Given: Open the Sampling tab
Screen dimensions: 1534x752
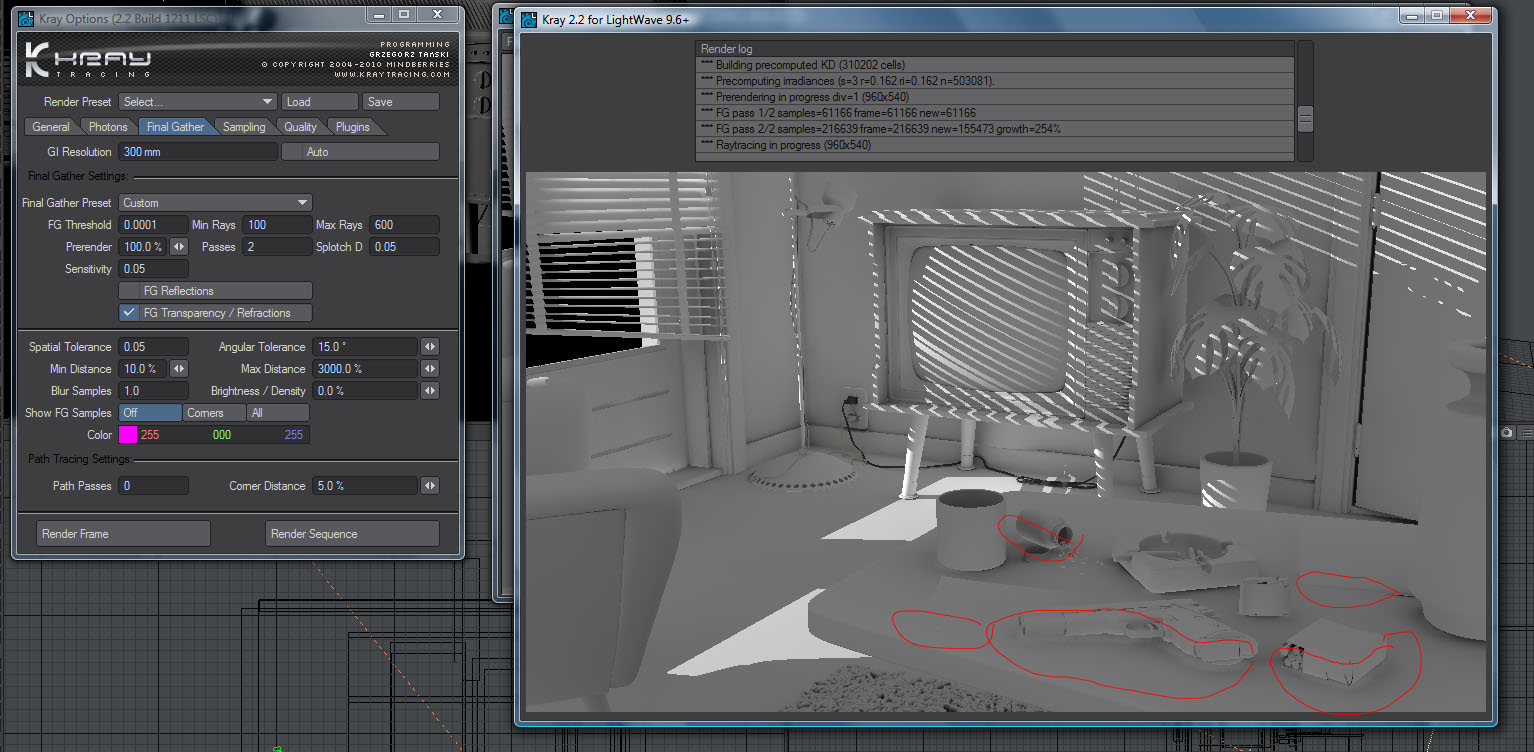Looking at the screenshot, I should [244, 127].
